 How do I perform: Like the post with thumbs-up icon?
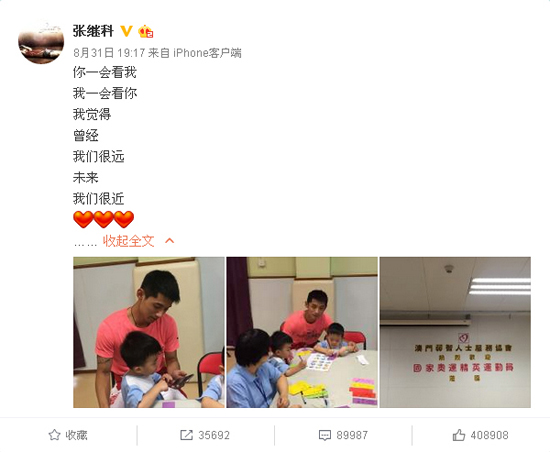[458, 435]
